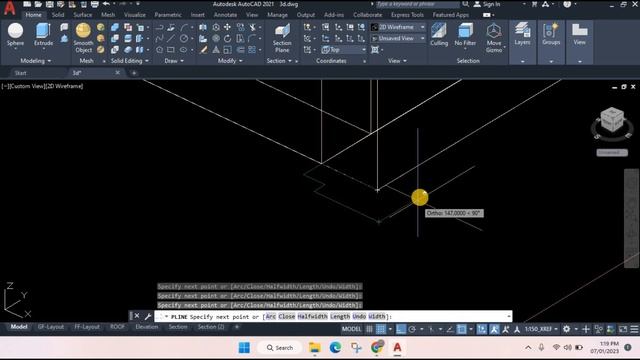This screenshot has width=640, height=360.
Task: Select the Sphere modeling tool
Action: [15, 34]
